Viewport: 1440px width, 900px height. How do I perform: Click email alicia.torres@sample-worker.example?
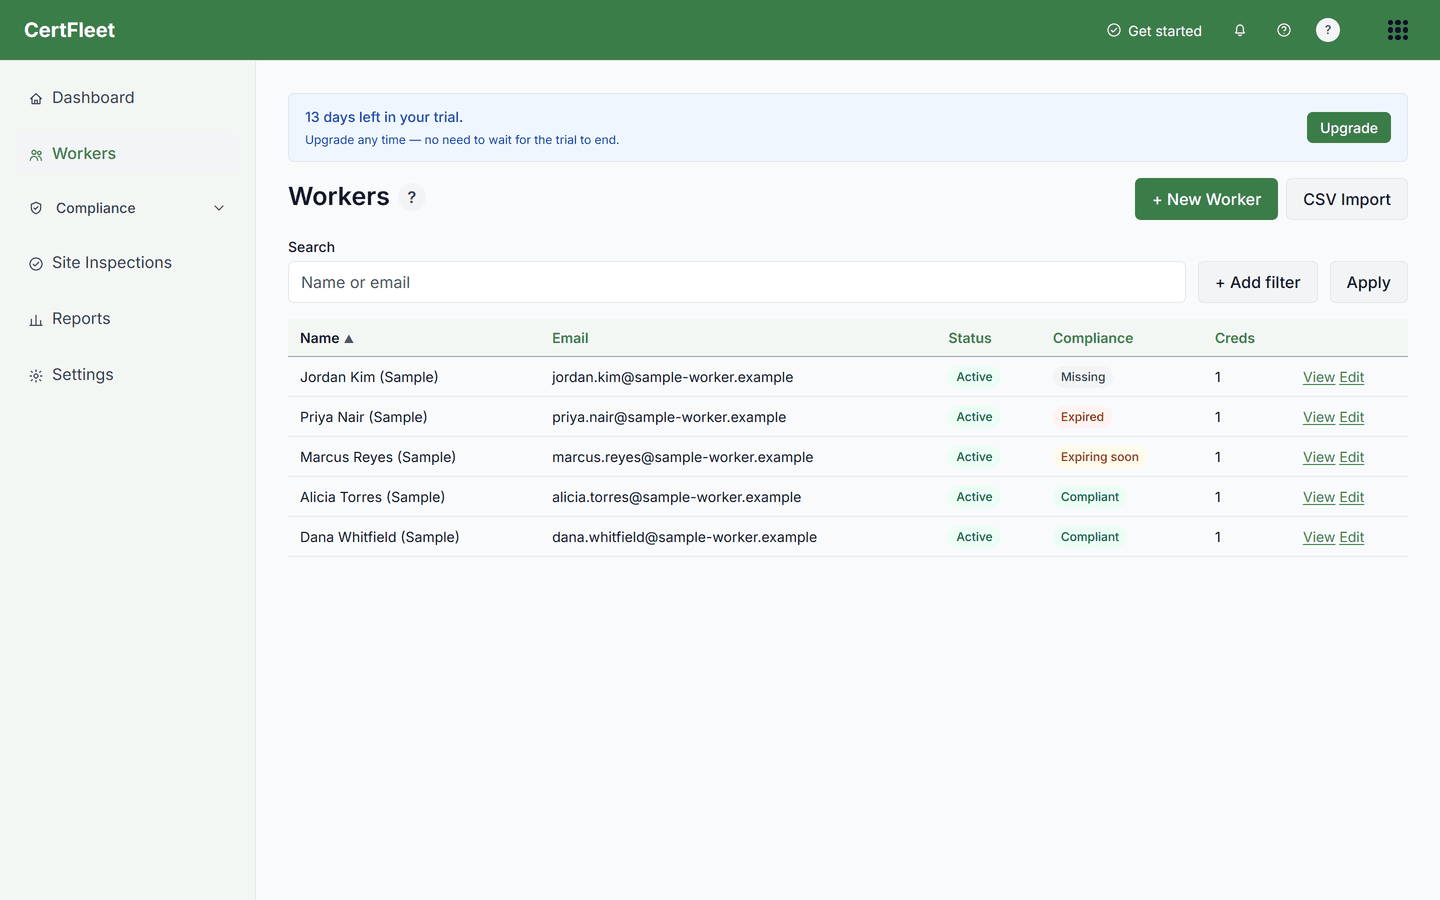(x=677, y=497)
